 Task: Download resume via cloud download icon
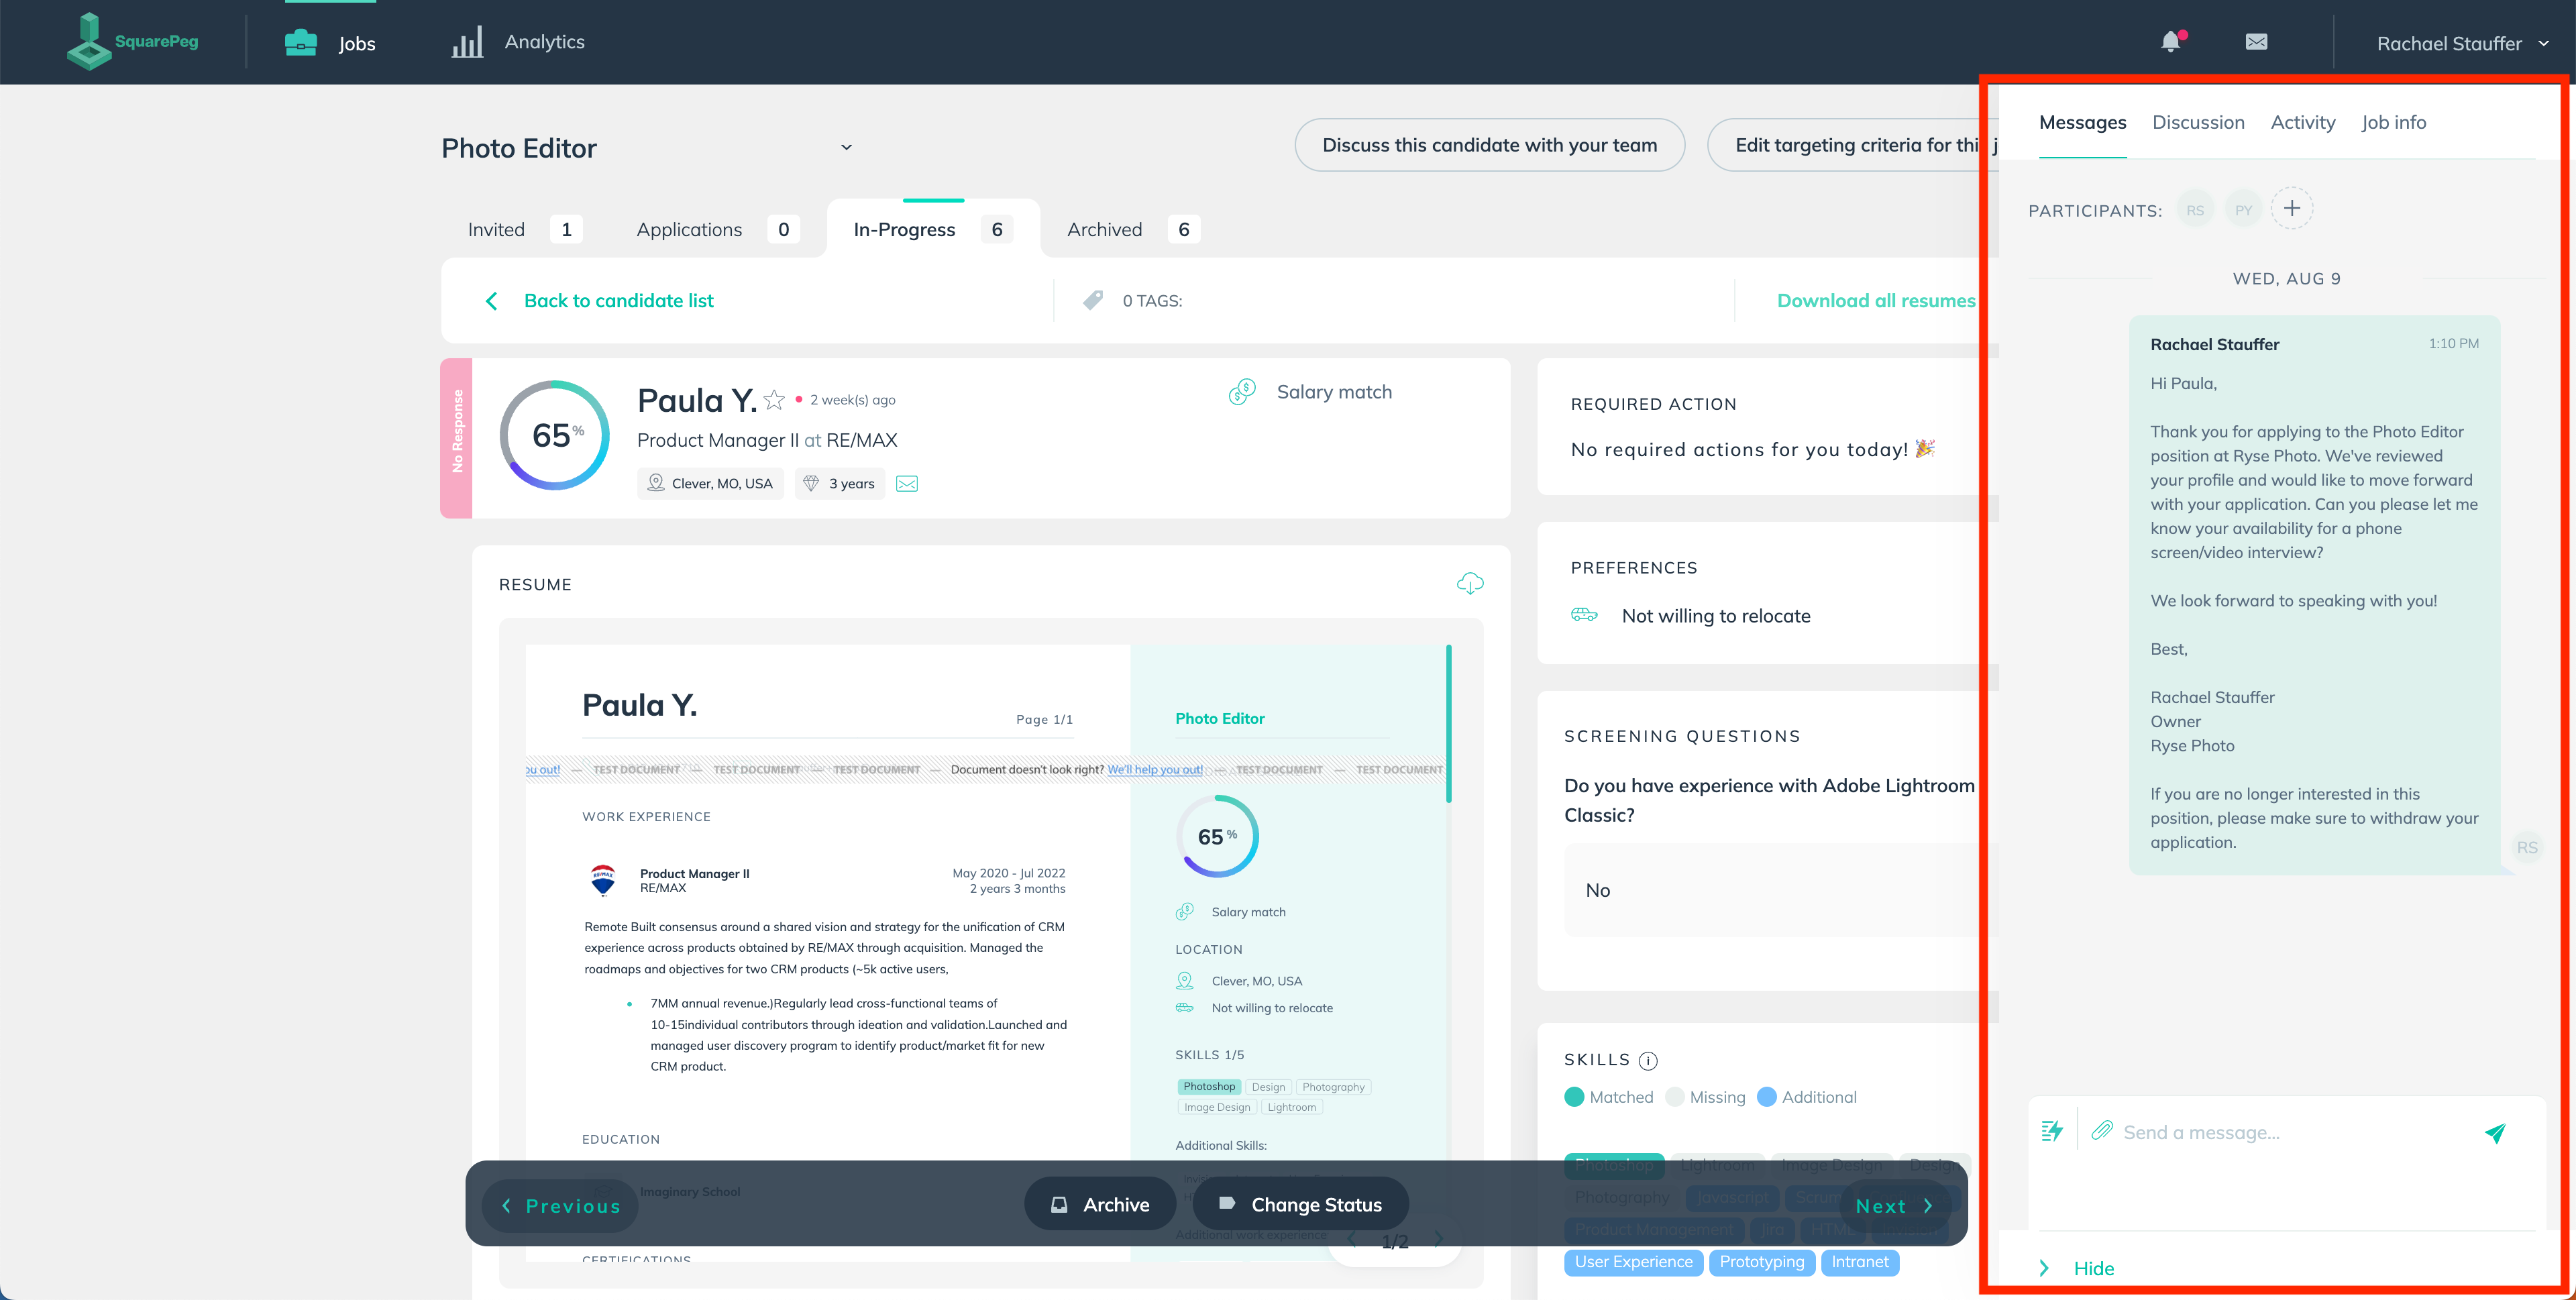coord(1470,584)
